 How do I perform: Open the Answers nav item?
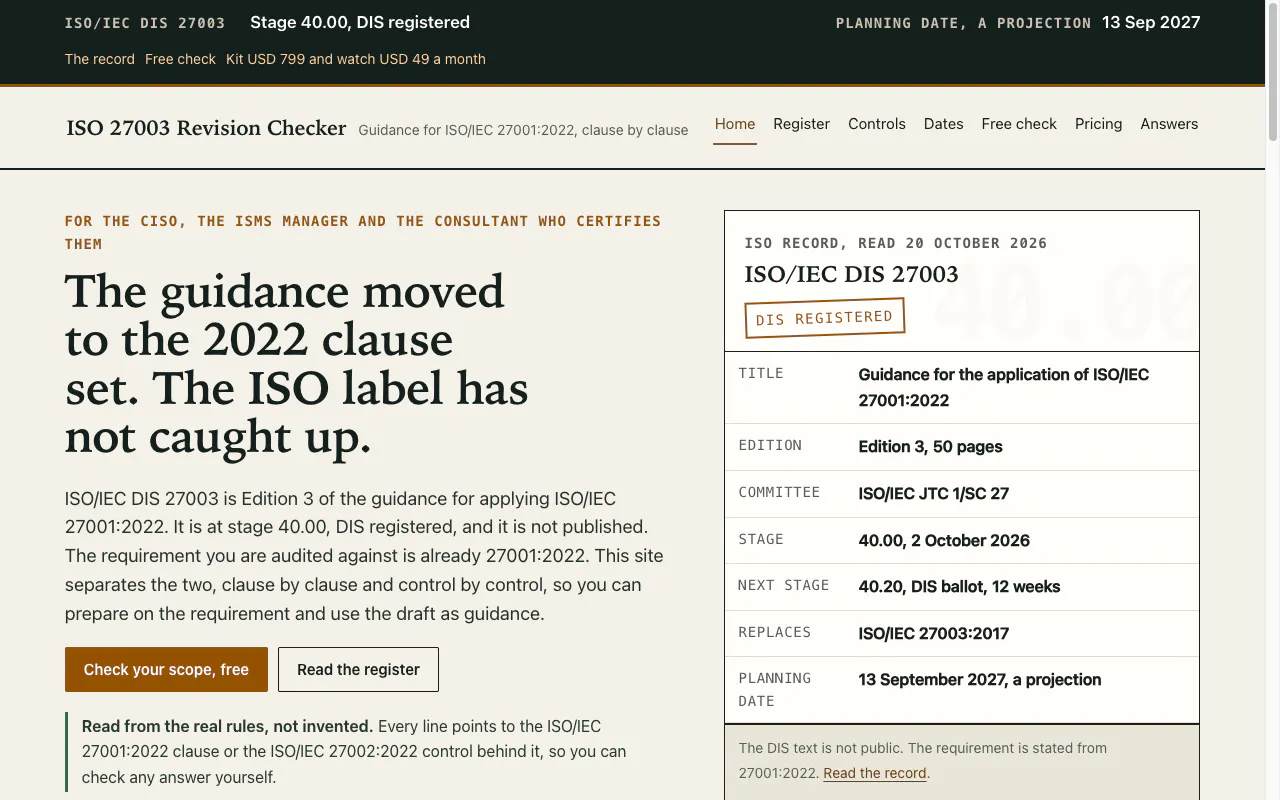point(1169,124)
